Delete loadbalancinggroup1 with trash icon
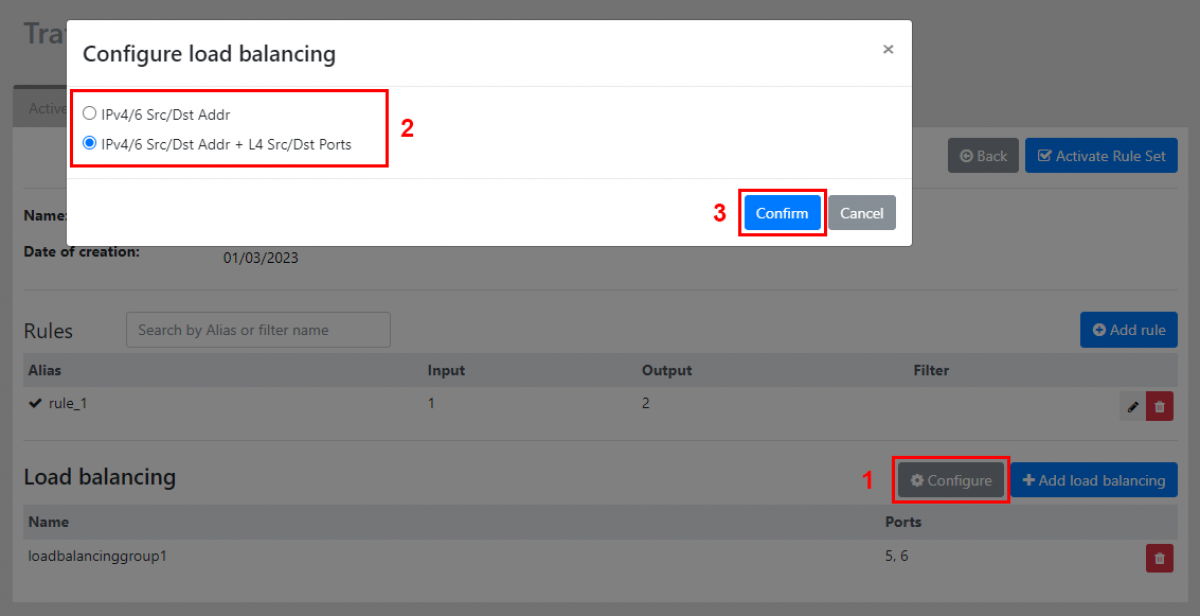1200x616 pixels. point(1159,558)
